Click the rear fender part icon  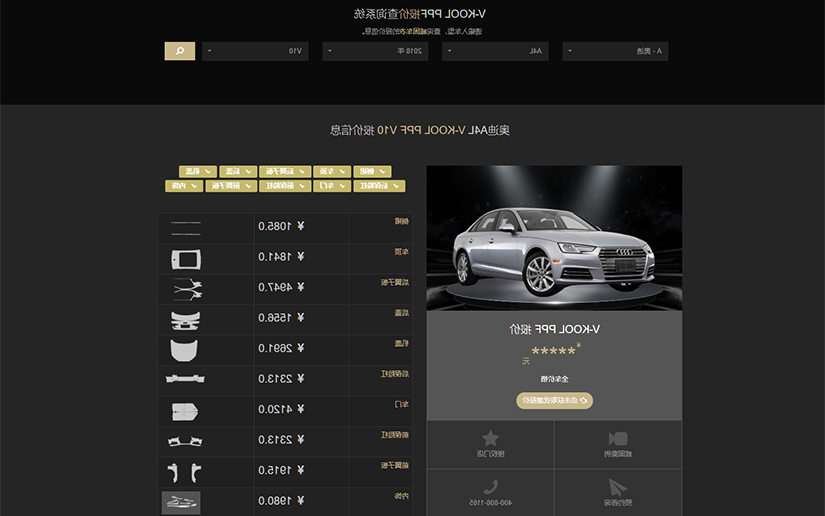(187, 289)
